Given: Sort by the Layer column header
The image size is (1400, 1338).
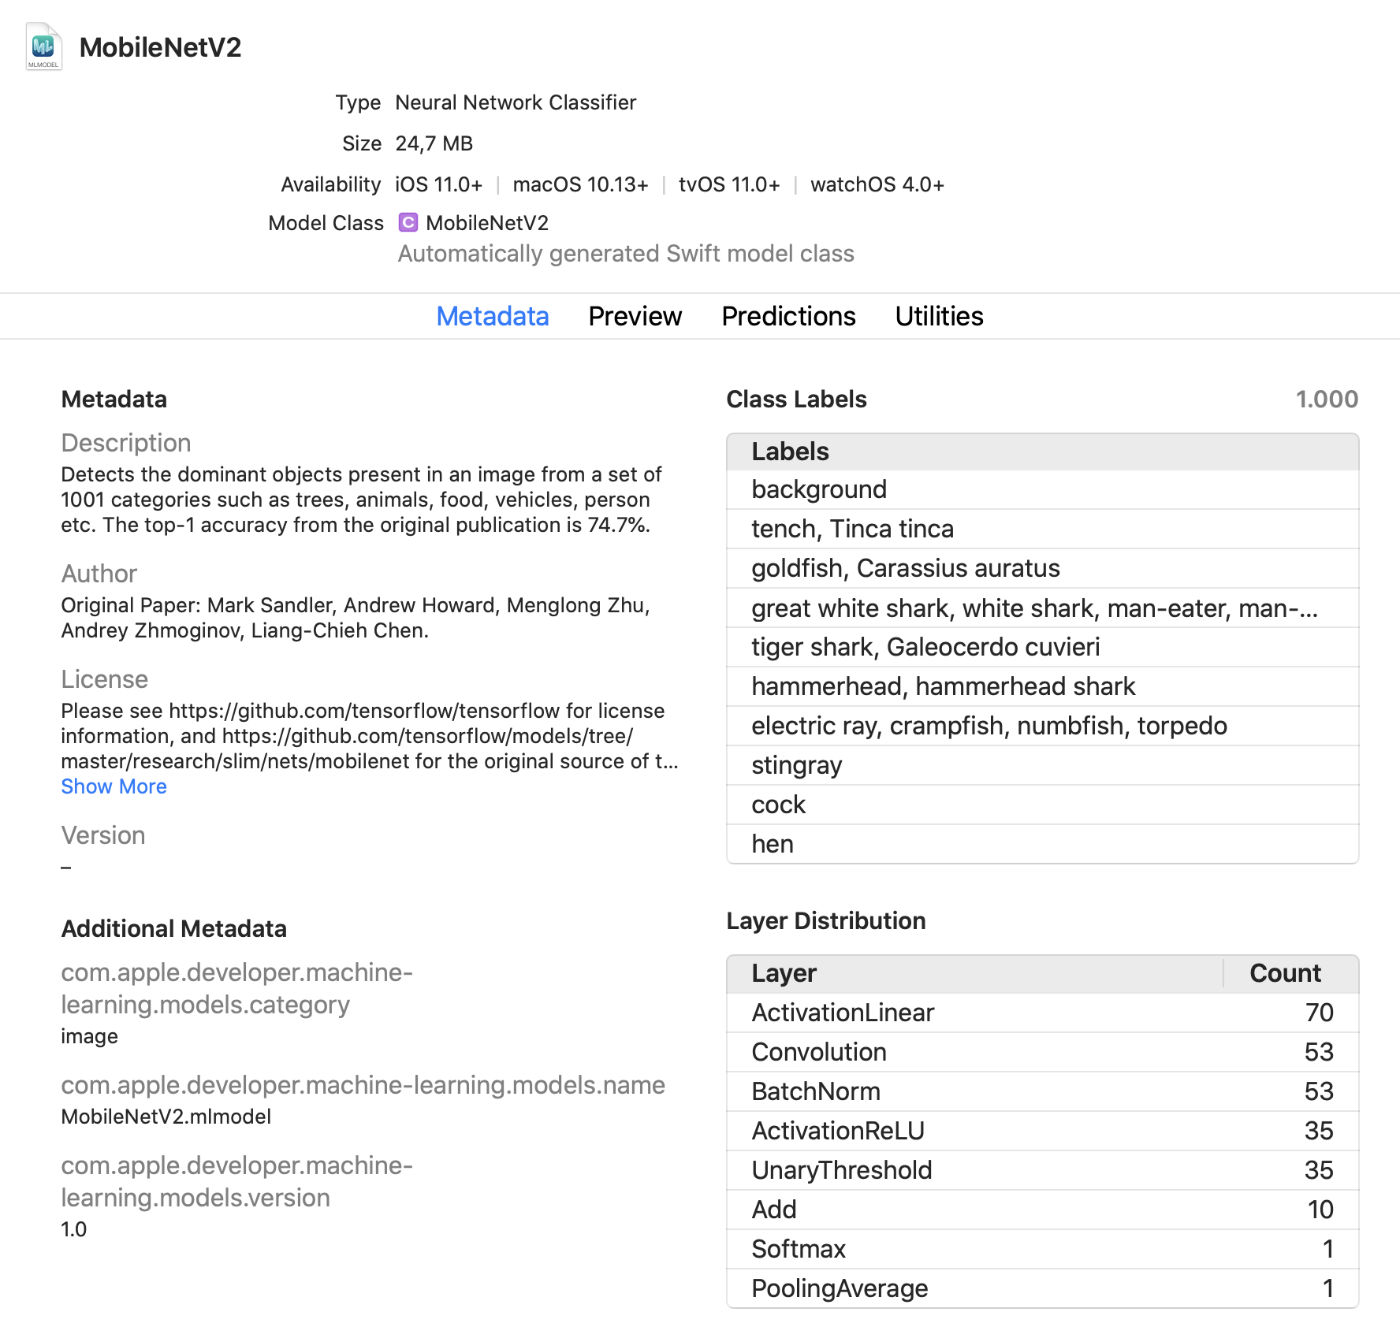Looking at the screenshot, I should [x=784, y=973].
